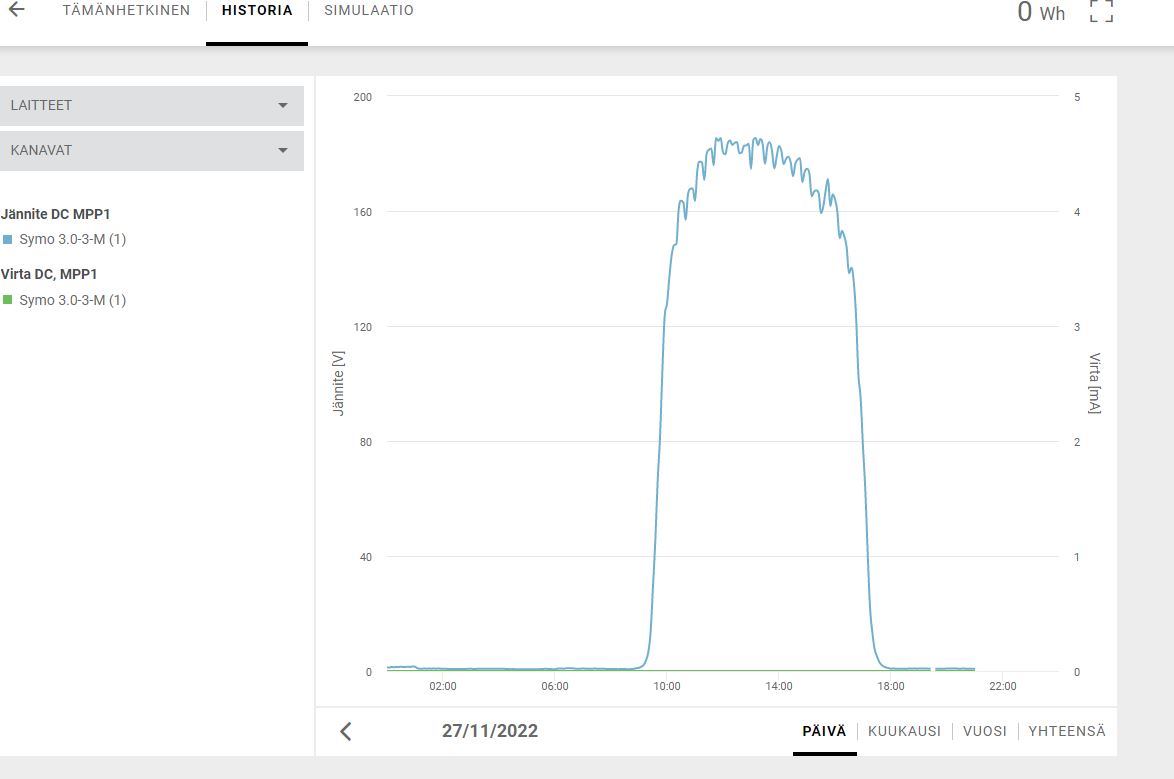Show the VUOSI yearly view
1174x779 pixels.
point(984,731)
